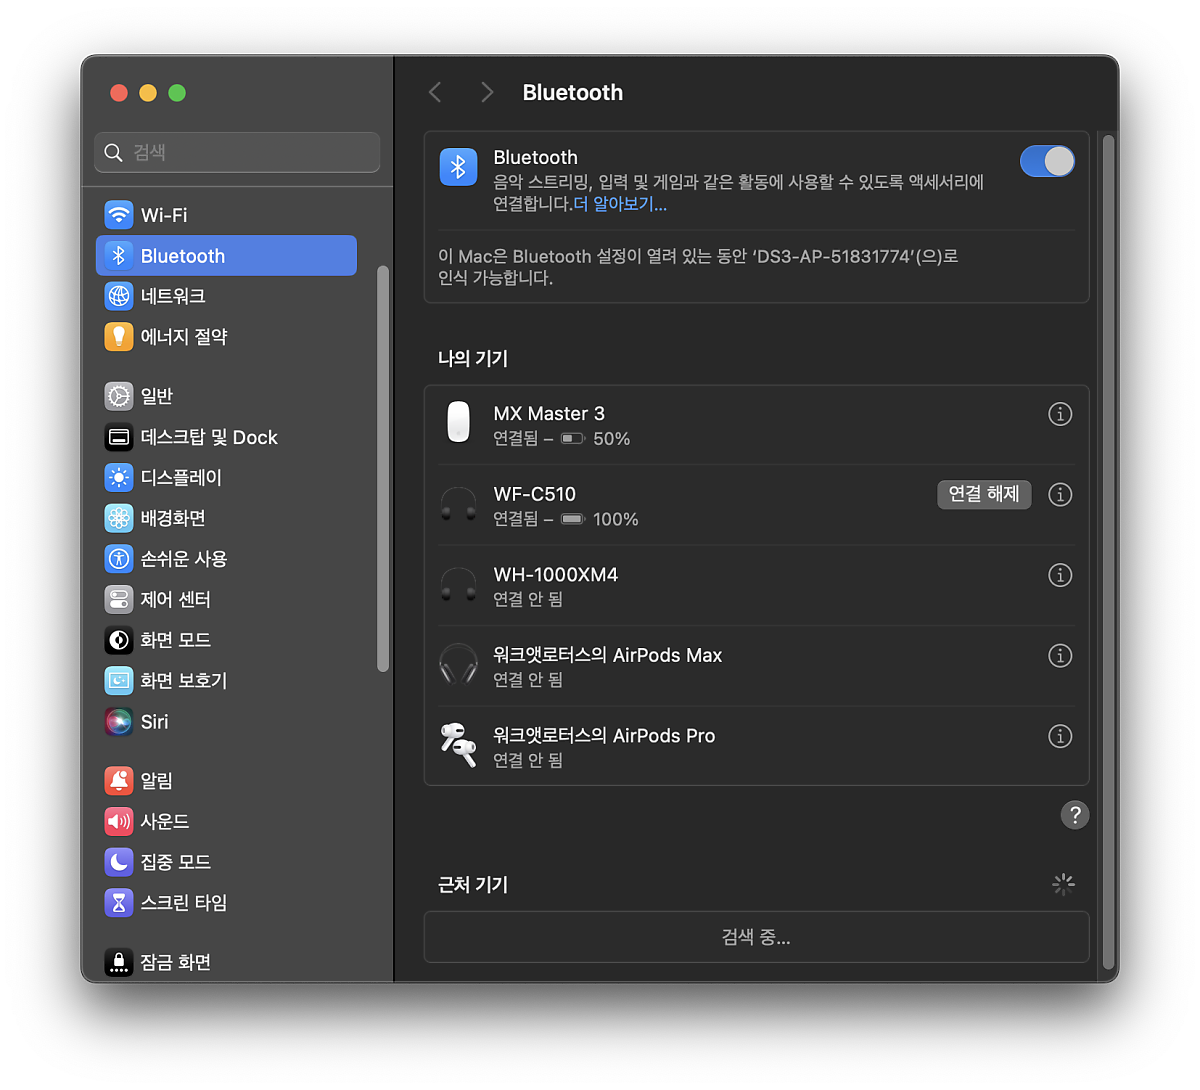Click the 사운드 speaker icon
Viewport: 1200px width, 1090px height.
119,821
